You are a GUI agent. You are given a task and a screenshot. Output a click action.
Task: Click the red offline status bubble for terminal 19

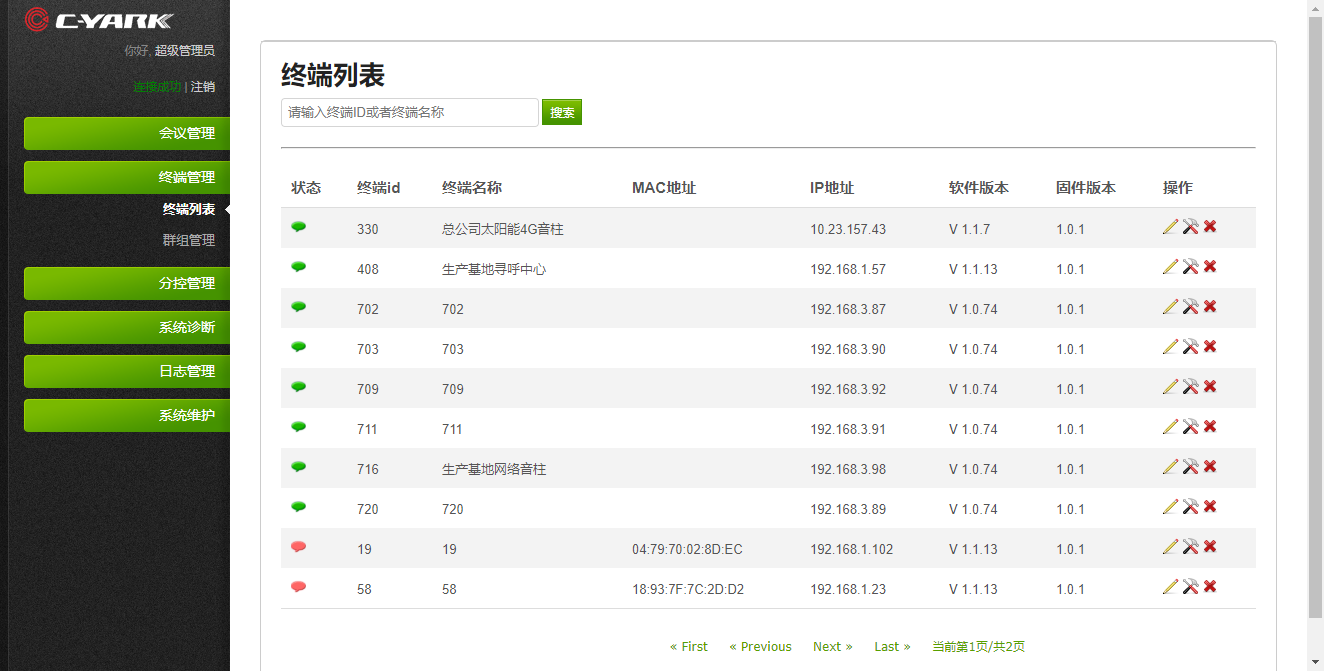(298, 547)
